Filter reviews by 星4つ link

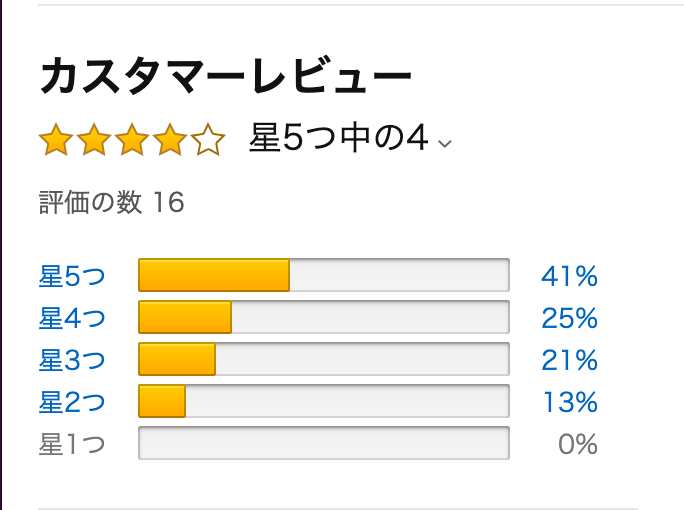pos(72,318)
